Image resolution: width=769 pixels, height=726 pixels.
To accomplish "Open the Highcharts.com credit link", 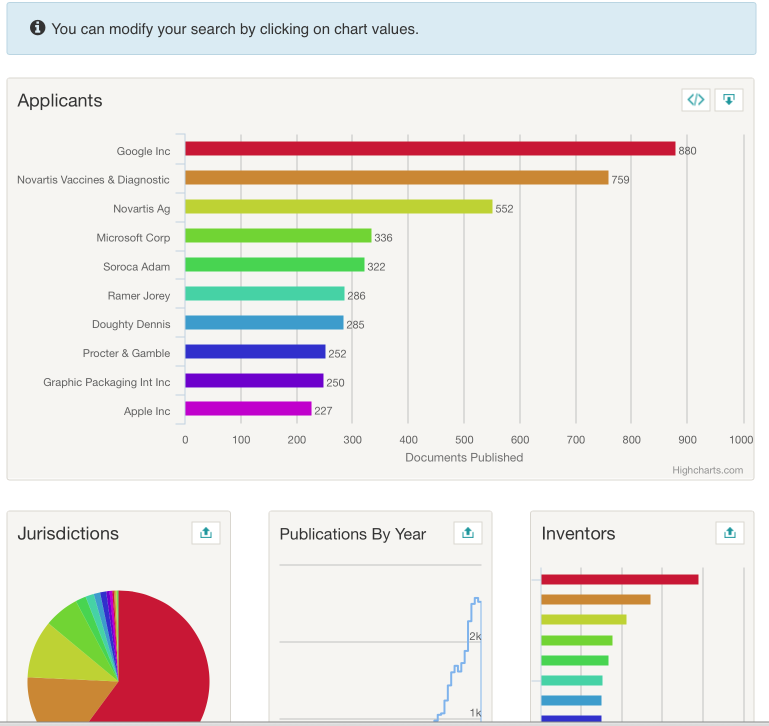I will click(x=707, y=470).
